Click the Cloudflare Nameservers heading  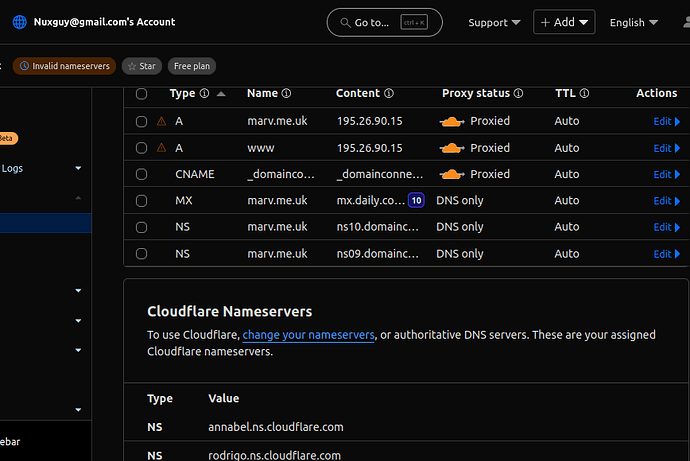click(230, 311)
